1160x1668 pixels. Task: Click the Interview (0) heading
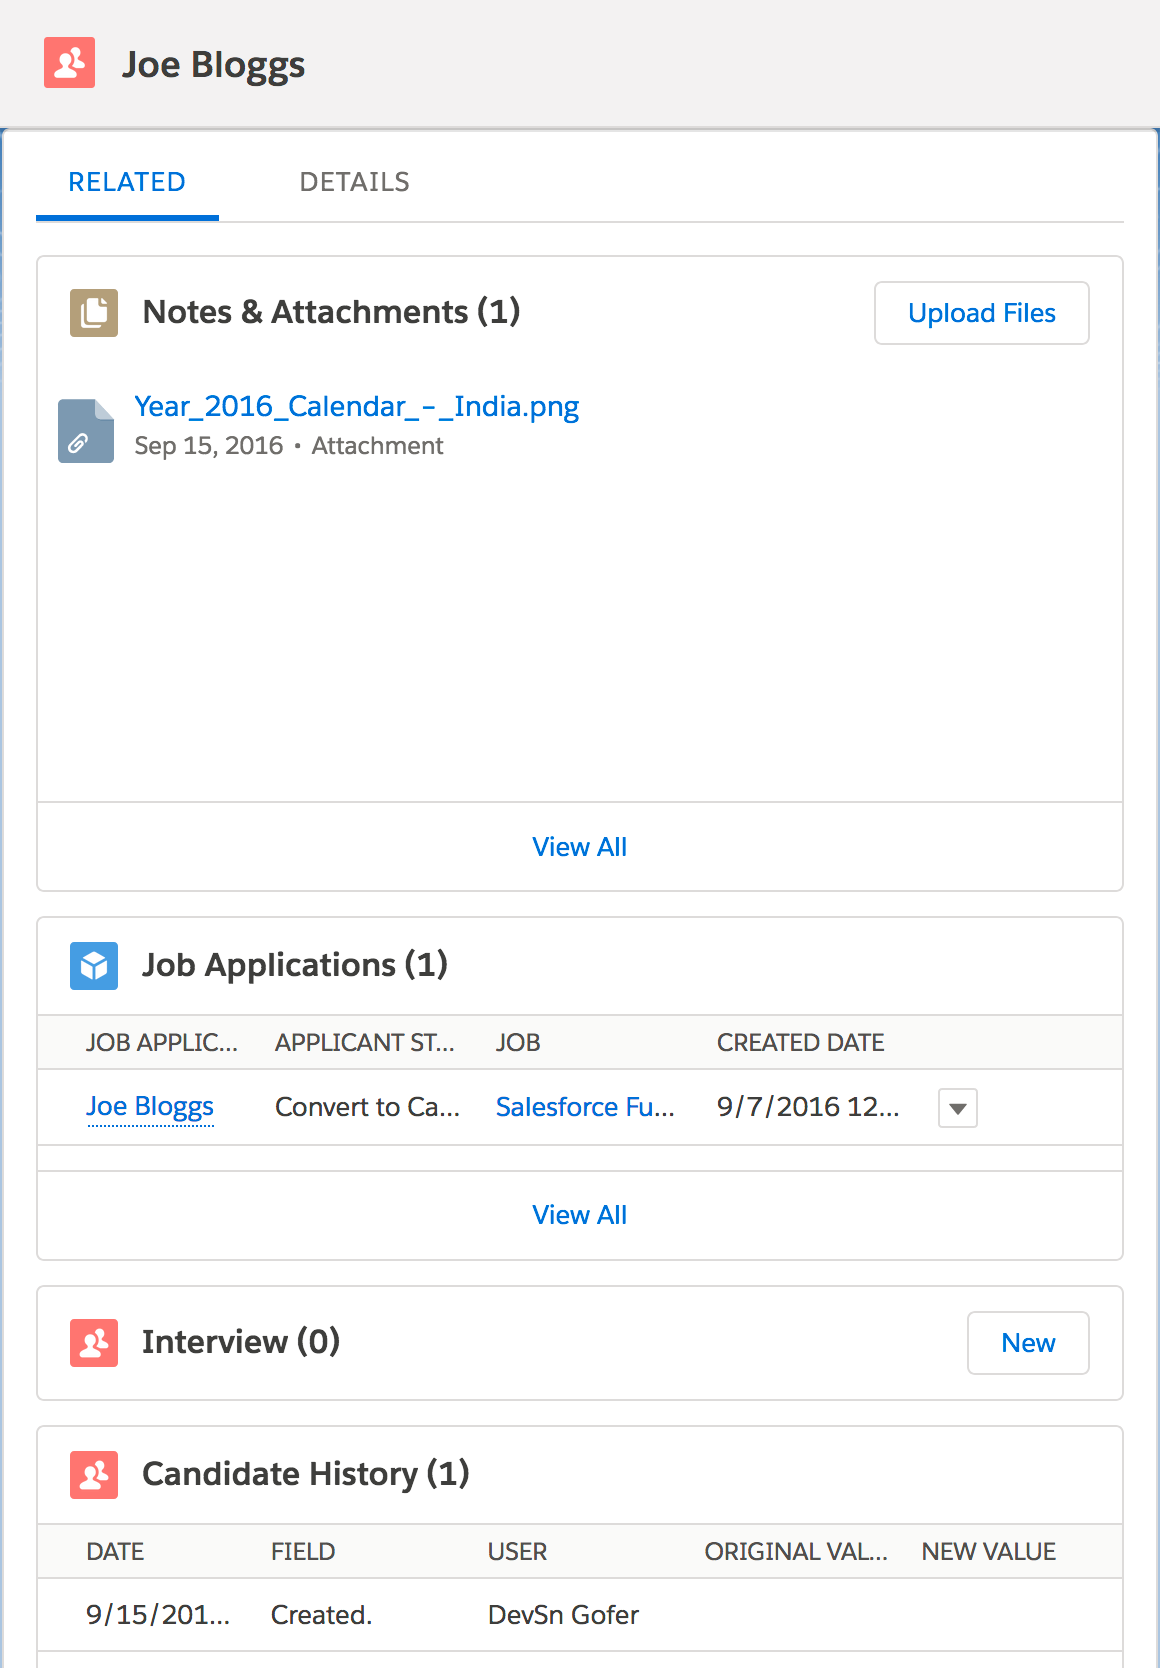click(241, 1342)
